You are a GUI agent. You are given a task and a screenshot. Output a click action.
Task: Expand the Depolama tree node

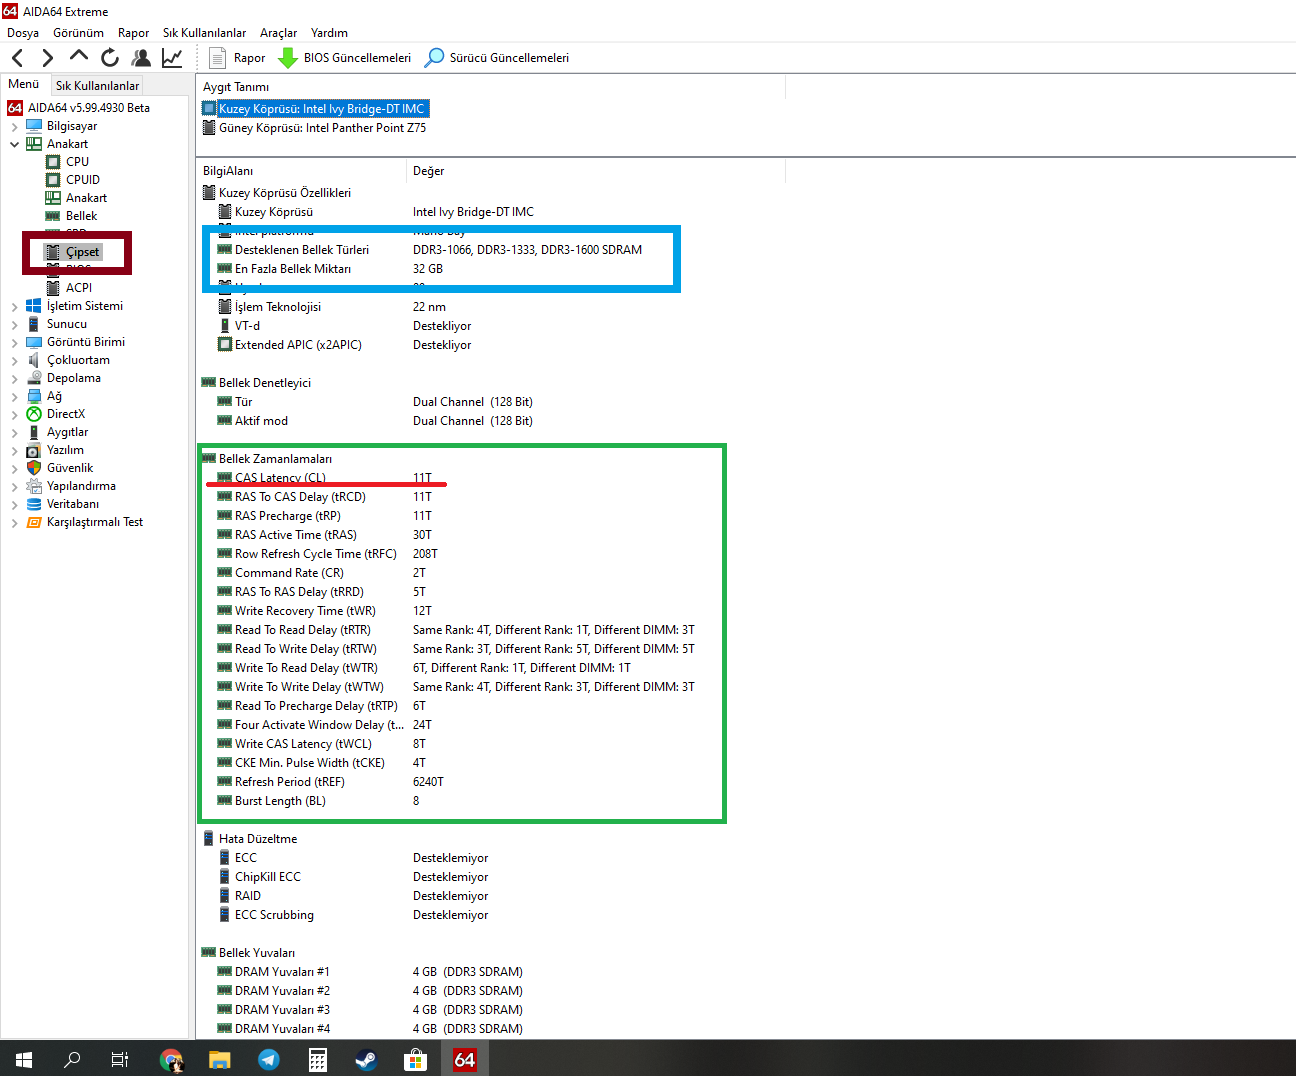14,378
